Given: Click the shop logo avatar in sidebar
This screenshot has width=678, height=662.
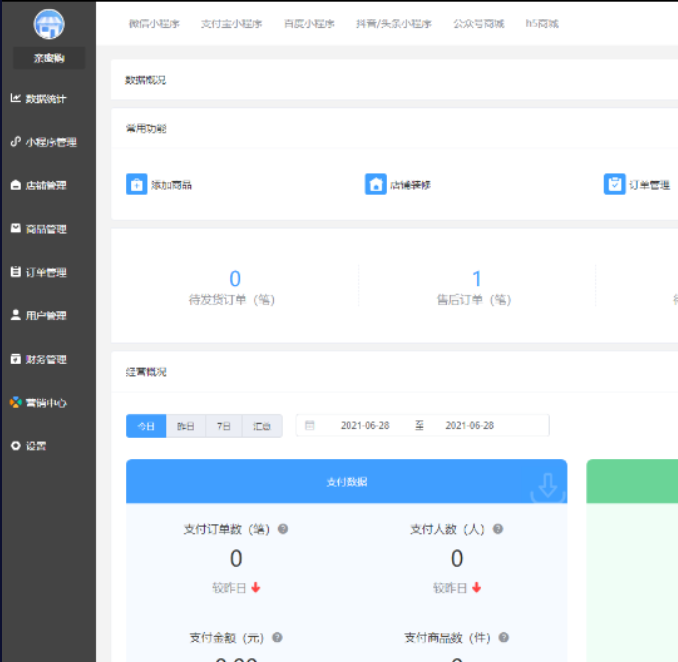Looking at the screenshot, I should [x=48, y=24].
